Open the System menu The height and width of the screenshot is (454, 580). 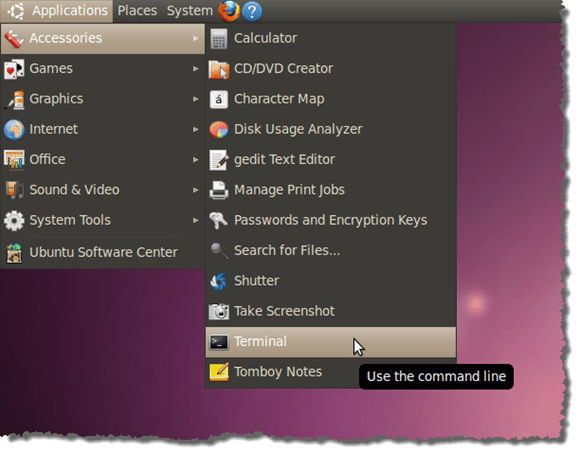click(190, 11)
